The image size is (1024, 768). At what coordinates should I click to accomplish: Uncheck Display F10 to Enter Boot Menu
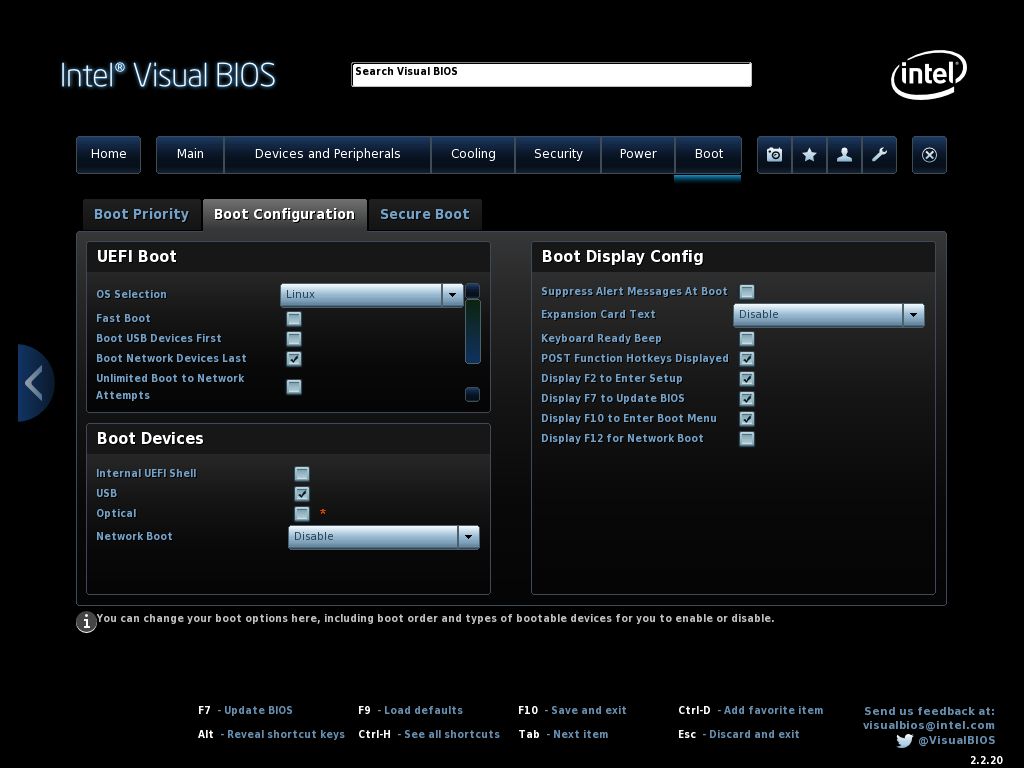click(747, 419)
